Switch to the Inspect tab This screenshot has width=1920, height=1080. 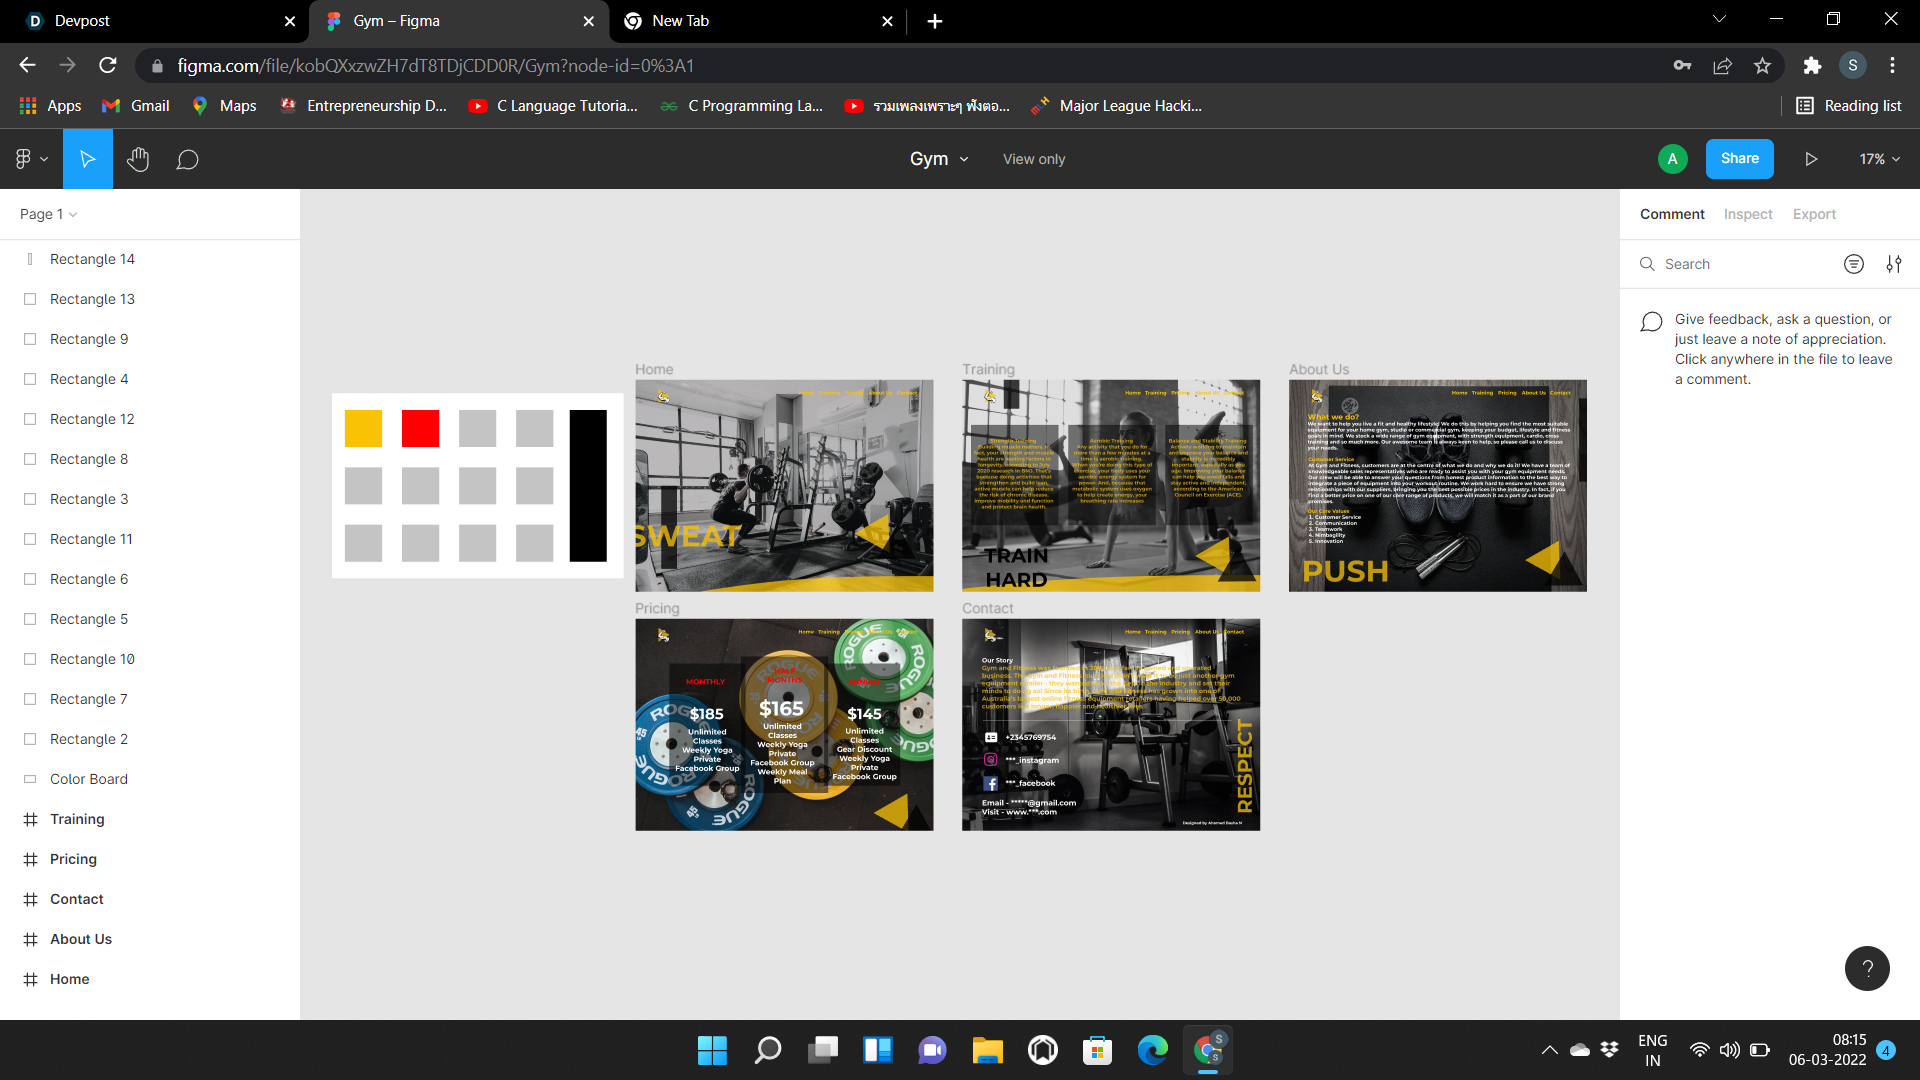[1747, 214]
